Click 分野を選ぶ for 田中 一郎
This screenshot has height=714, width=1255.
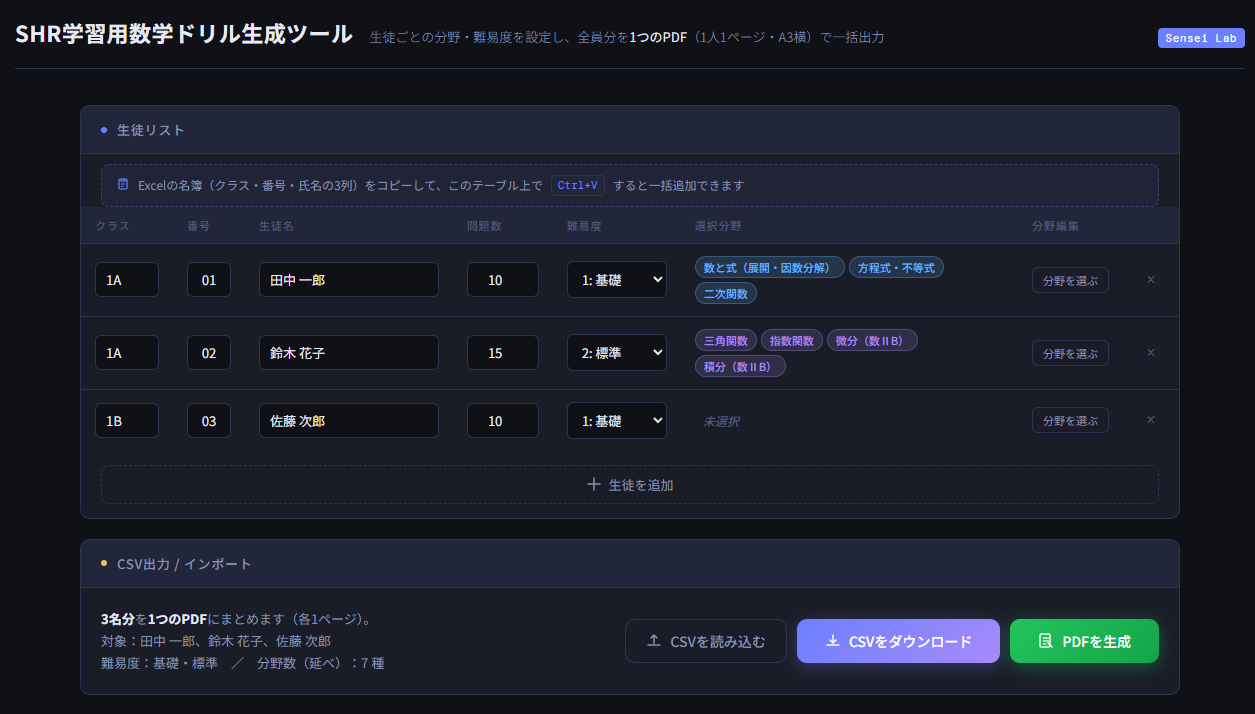1069,281
